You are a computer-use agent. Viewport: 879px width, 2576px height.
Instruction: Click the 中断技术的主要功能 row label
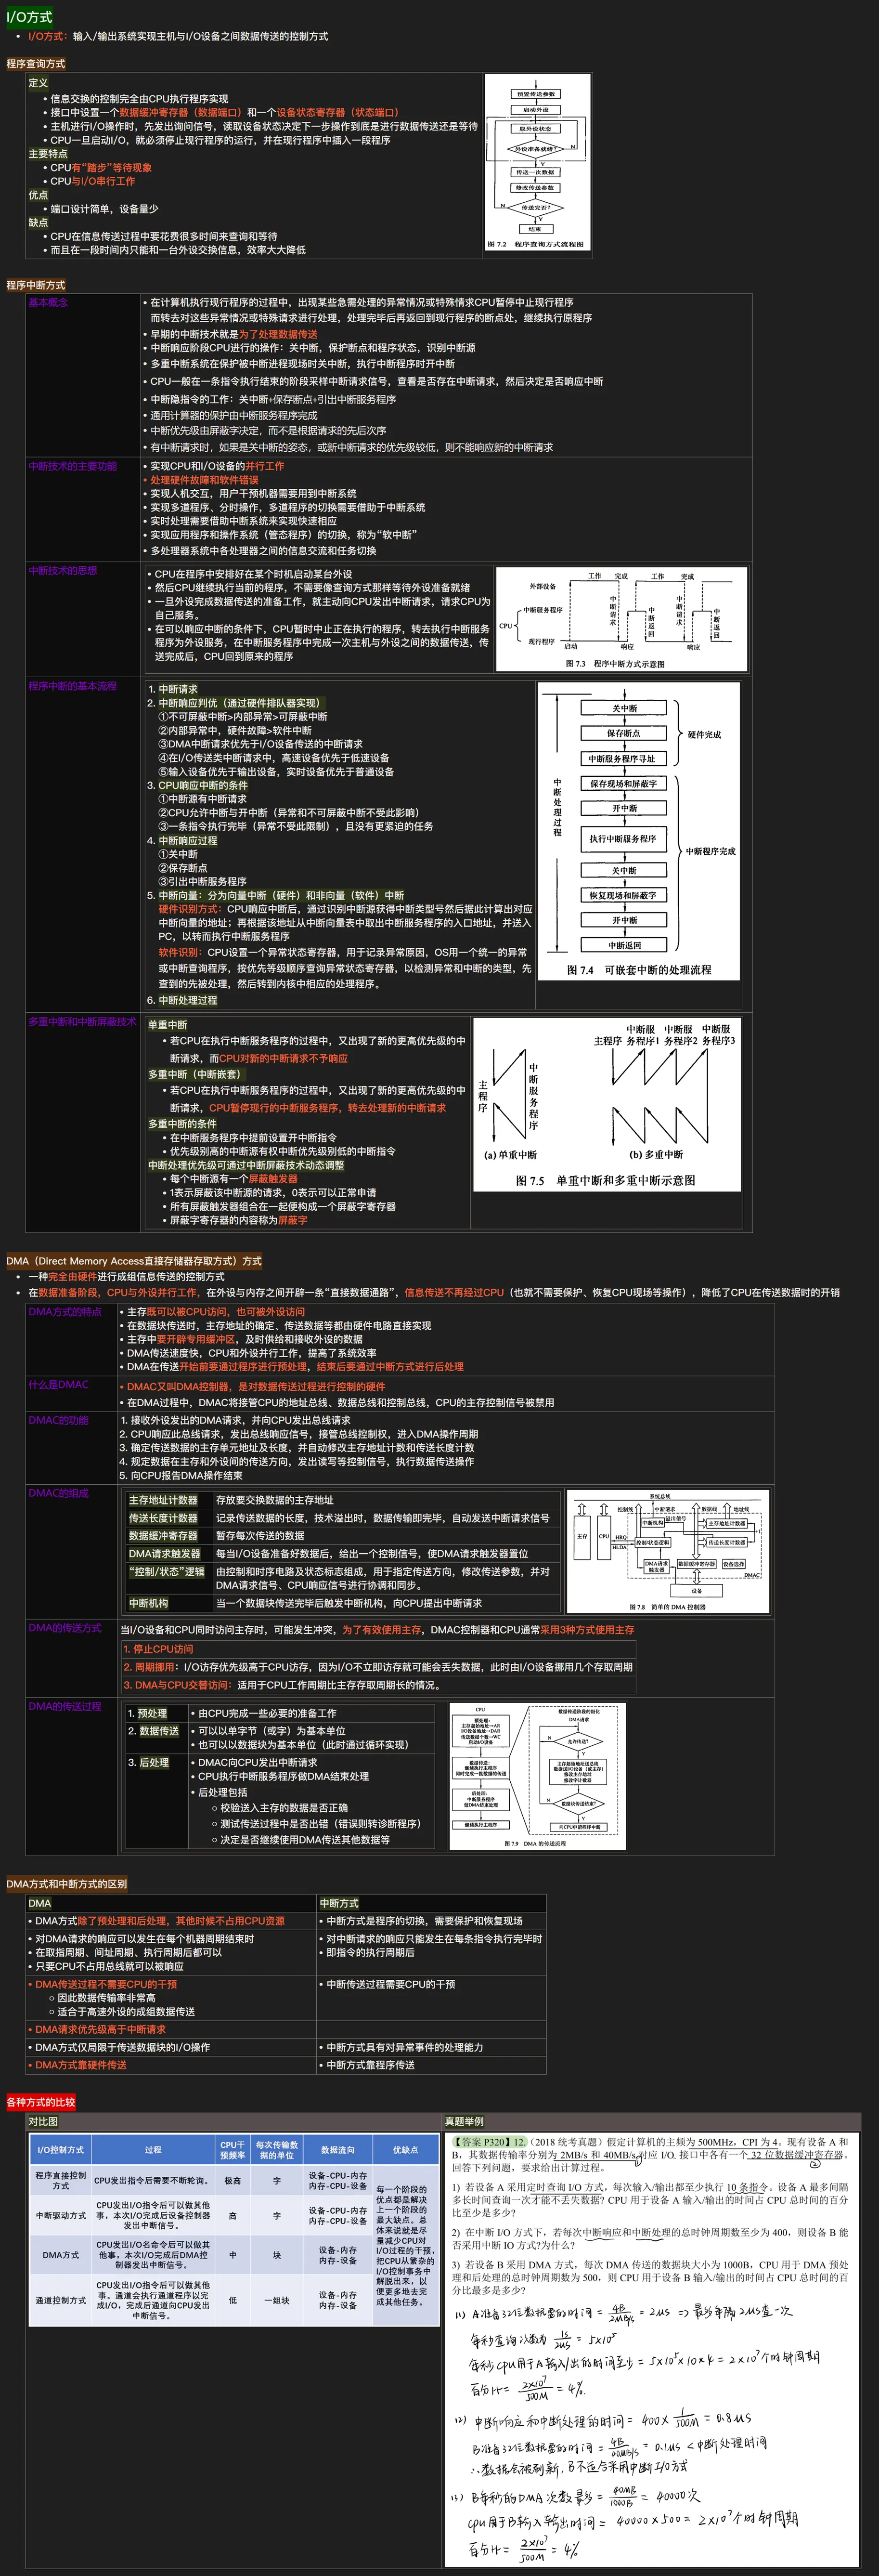pos(72,466)
